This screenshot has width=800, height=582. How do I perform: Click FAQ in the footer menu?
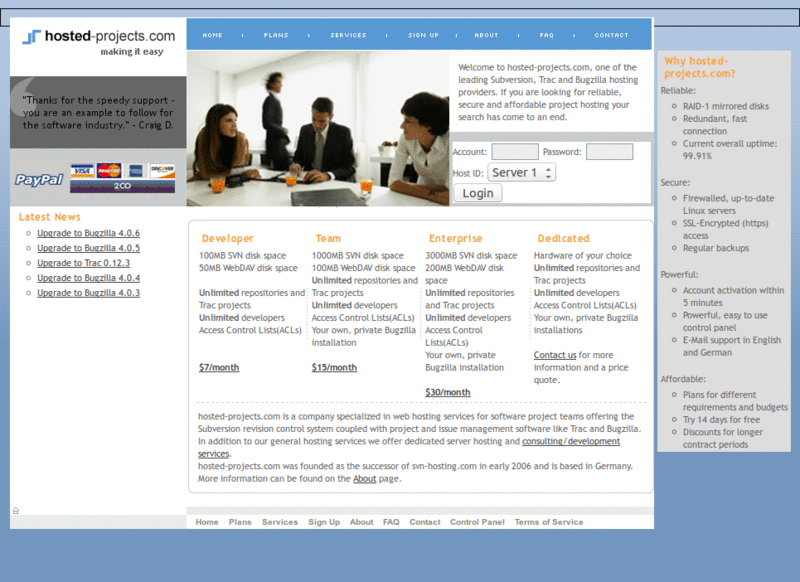tap(391, 522)
